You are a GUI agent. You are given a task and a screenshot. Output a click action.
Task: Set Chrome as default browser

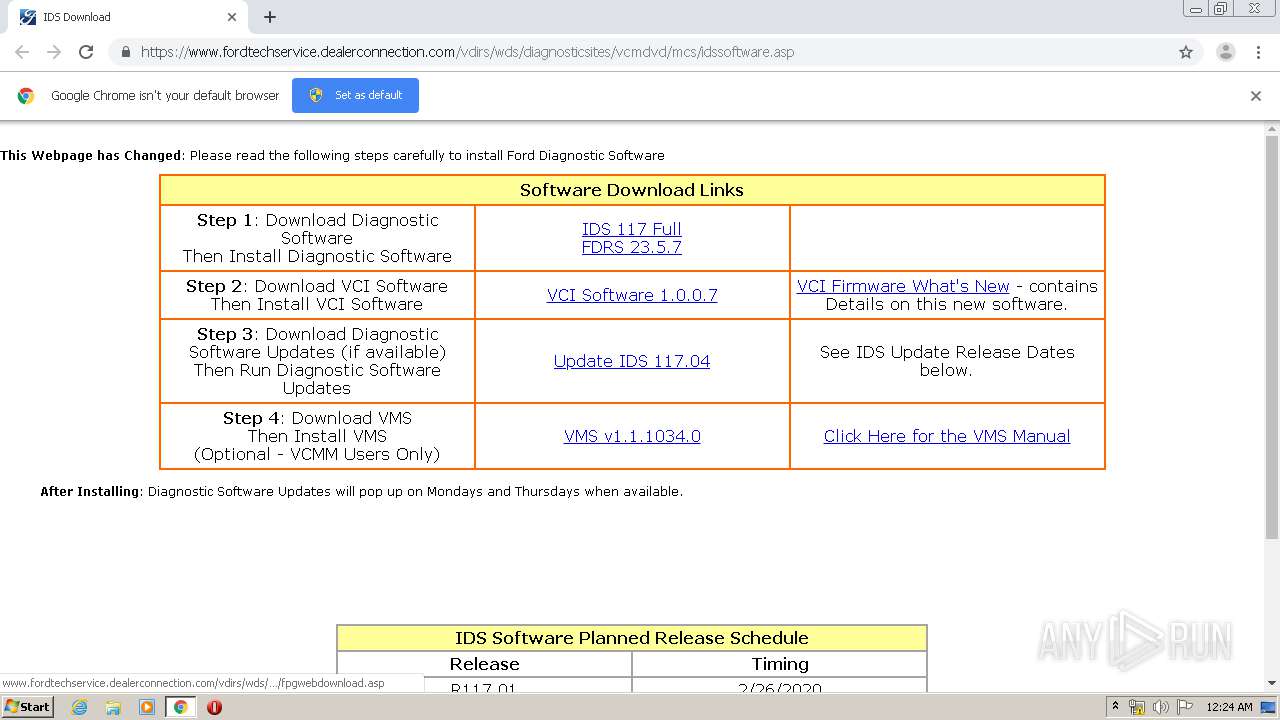[x=355, y=95]
